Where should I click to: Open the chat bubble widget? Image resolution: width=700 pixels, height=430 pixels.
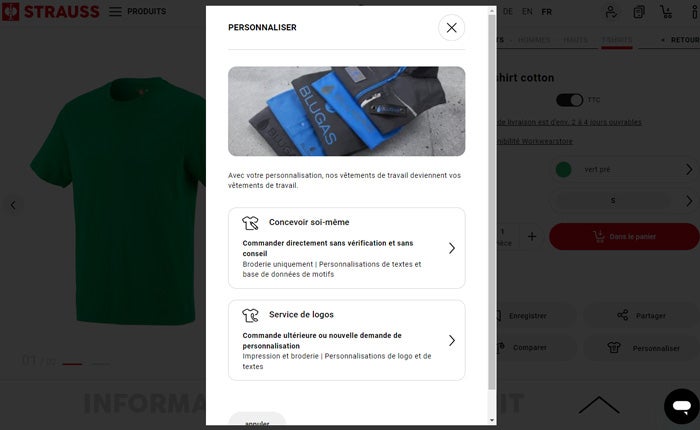pyautogui.click(x=682, y=406)
